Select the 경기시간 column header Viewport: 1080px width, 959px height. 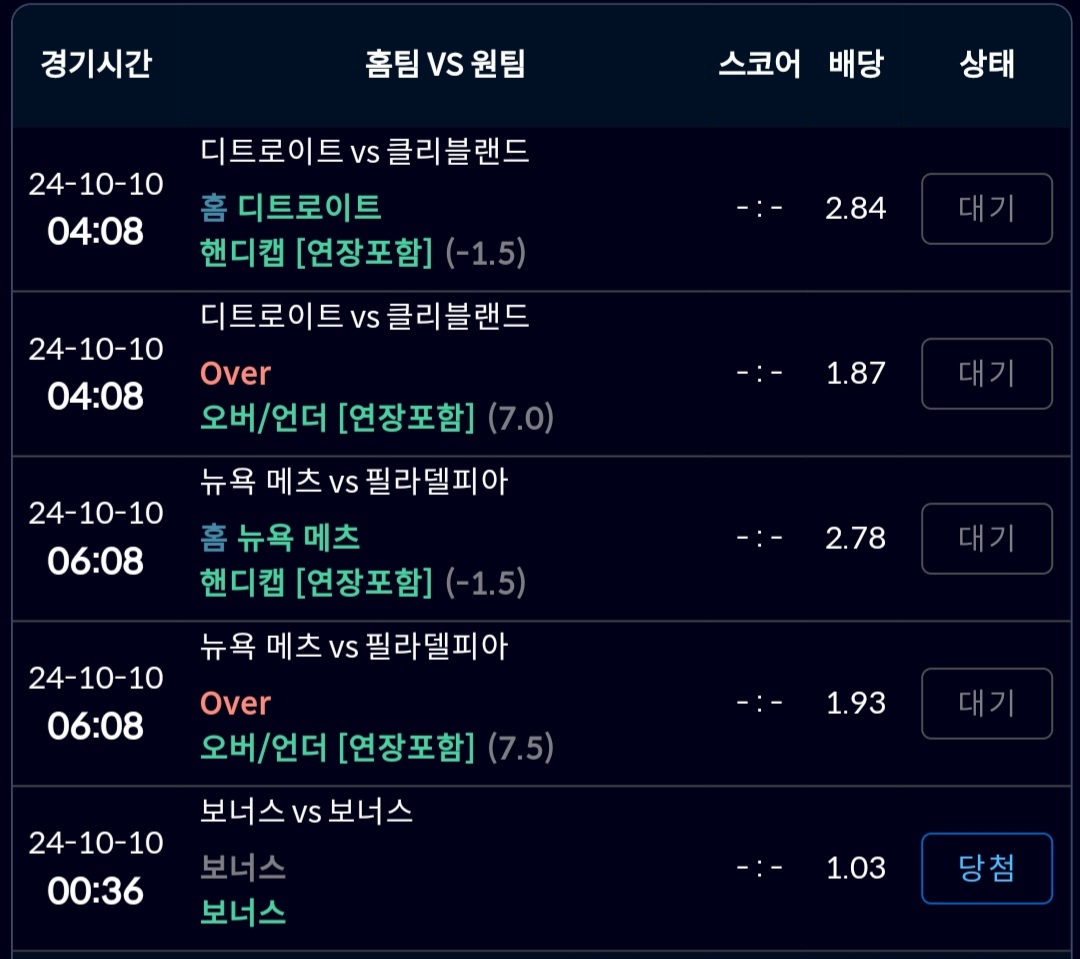click(96, 63)
